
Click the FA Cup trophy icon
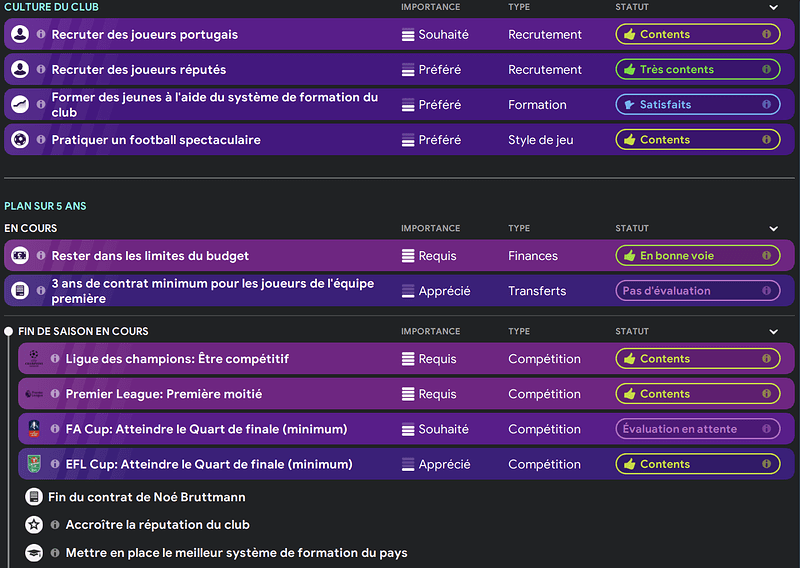34,429
